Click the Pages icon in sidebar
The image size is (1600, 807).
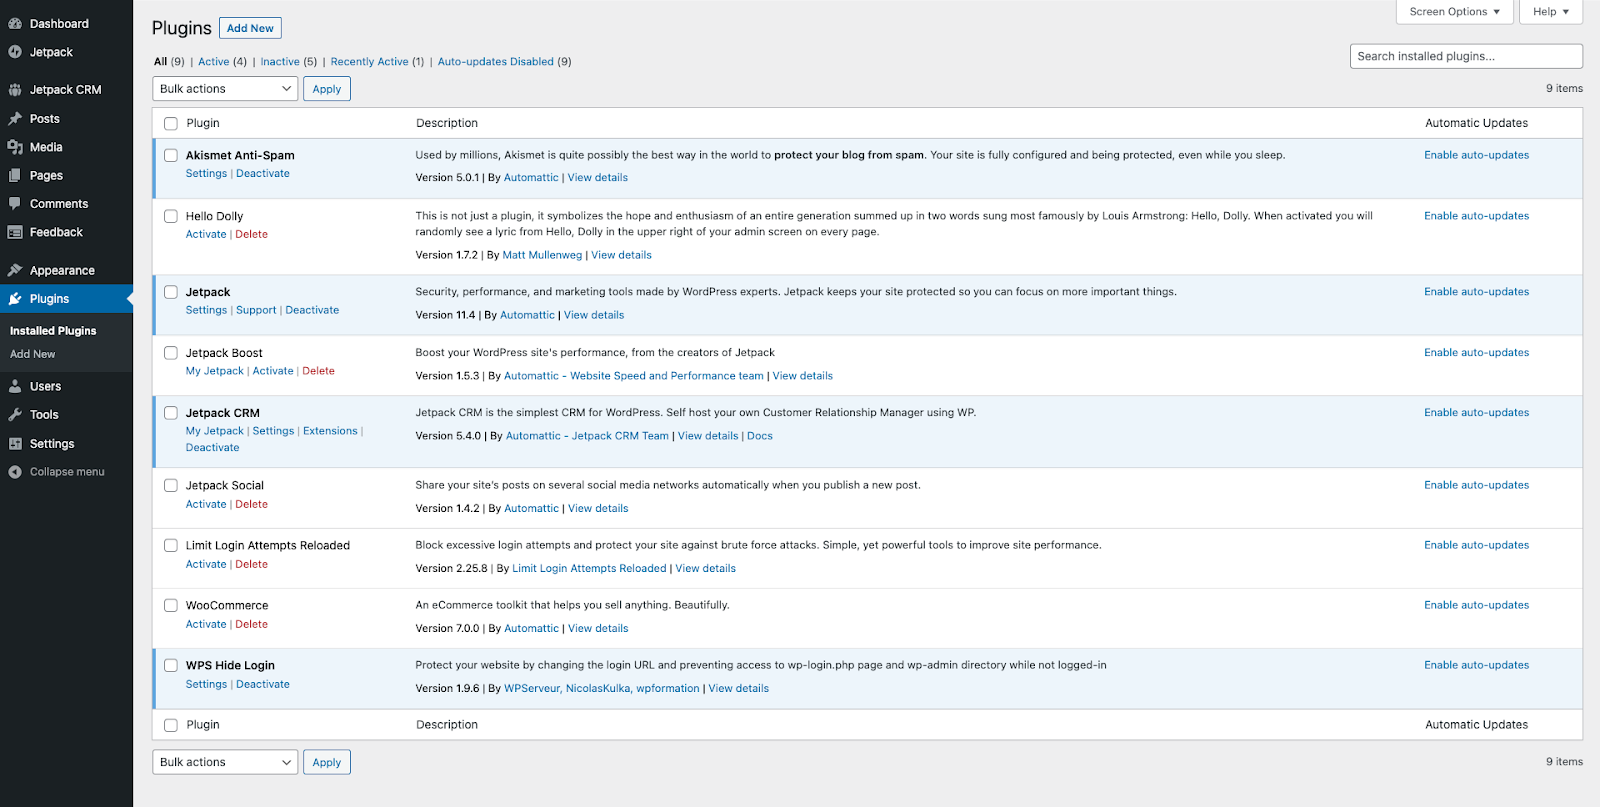pos(15,175)
